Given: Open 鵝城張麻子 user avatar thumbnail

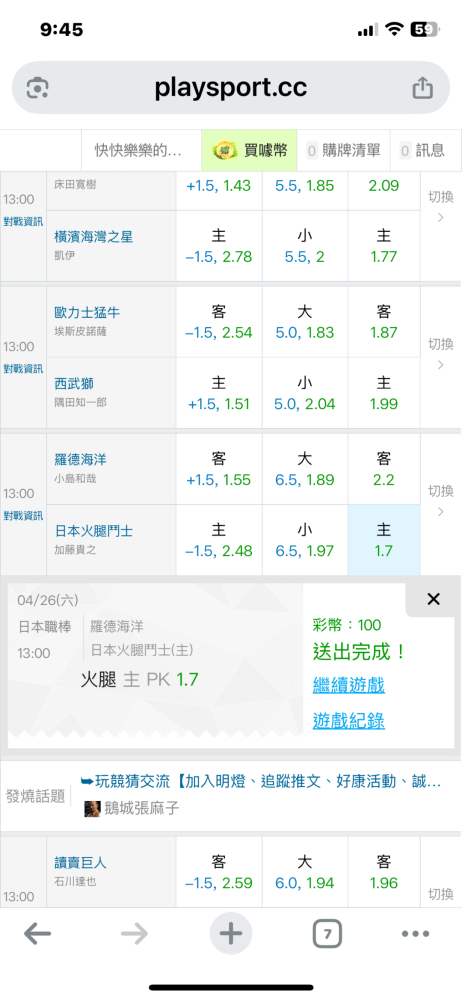Looking at the screenshot, I should (x=93, y=809).
